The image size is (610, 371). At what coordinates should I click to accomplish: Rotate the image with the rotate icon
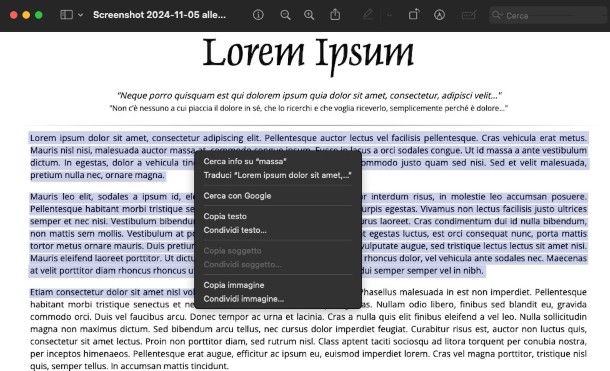point(414,15)
